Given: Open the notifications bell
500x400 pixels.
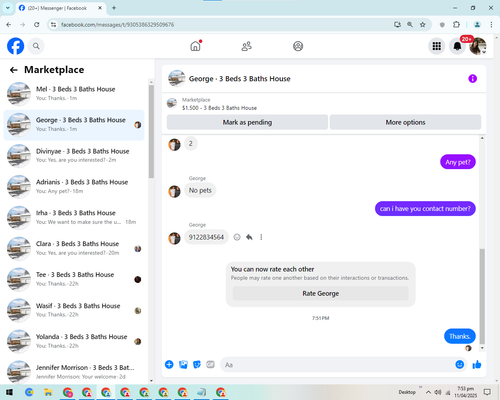Looking at the screenshot, I should point(457,46).
